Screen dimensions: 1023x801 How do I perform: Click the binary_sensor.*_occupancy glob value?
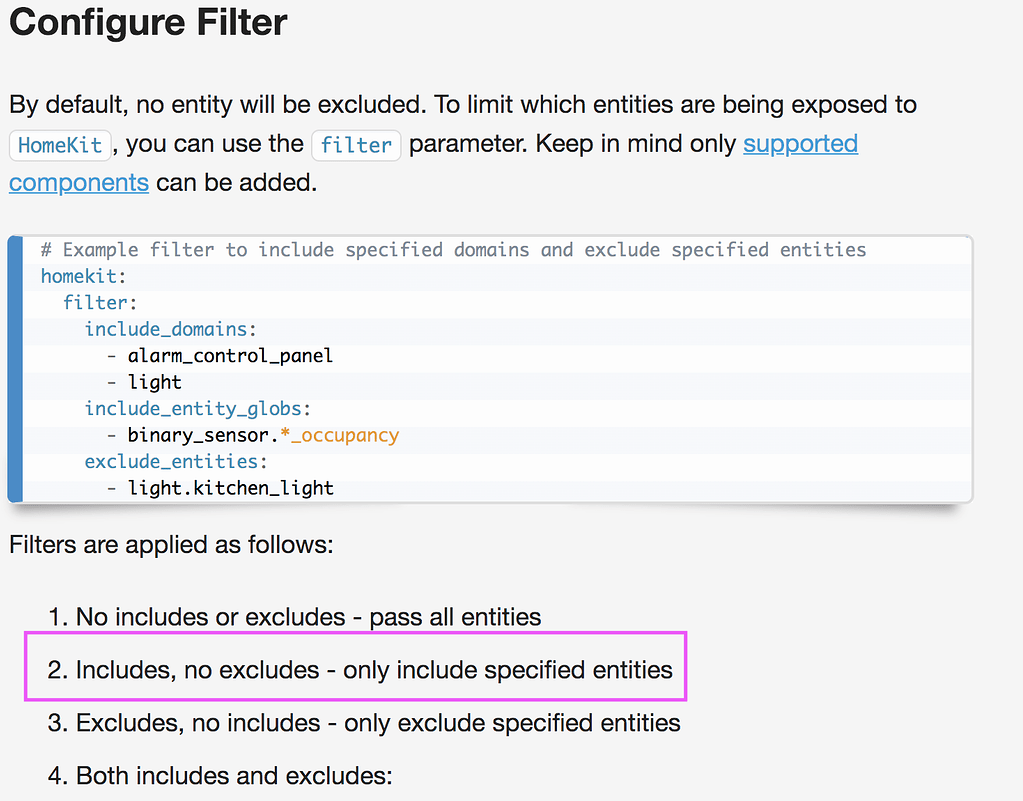[262, 435]
